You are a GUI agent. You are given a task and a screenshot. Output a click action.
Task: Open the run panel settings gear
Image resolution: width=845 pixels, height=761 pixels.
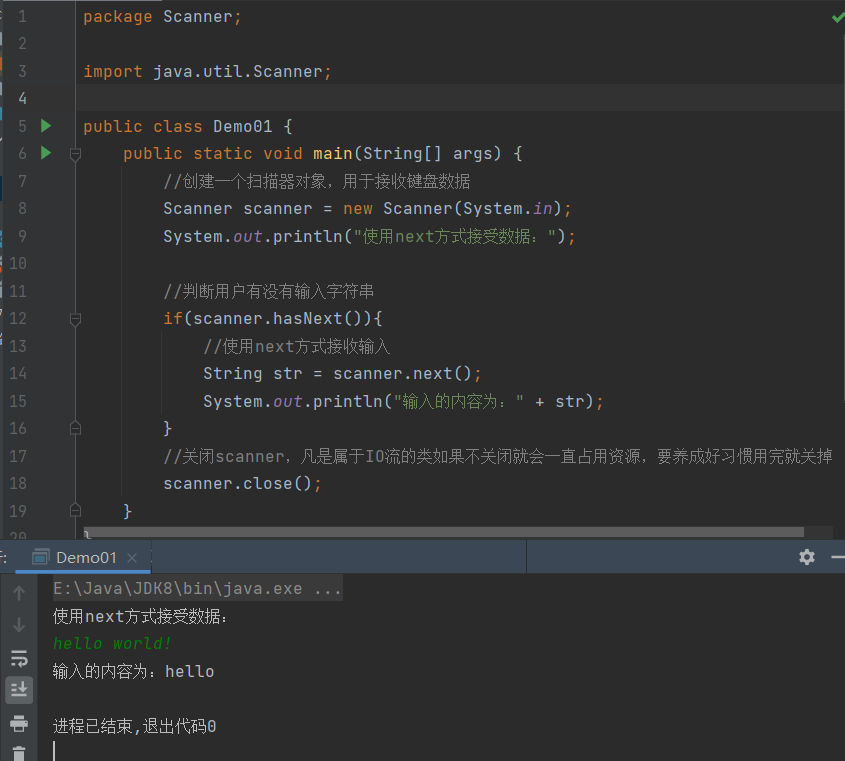click(x=807, y=557)
